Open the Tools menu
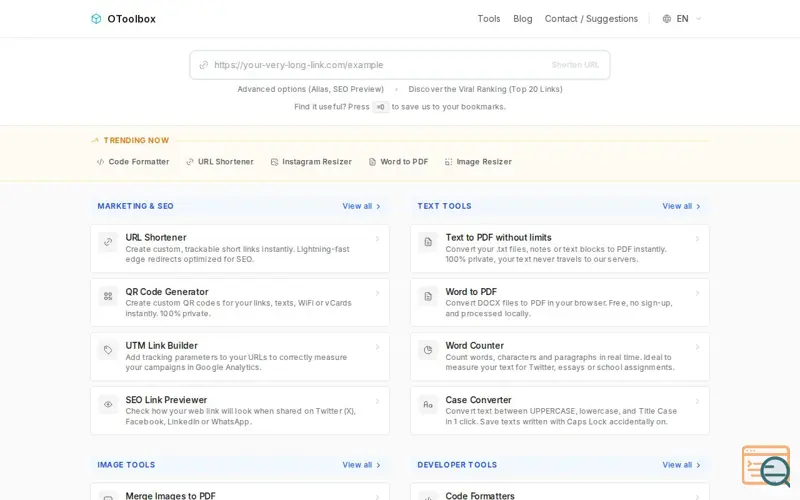800x500 pixels. (x=489, y=19)
